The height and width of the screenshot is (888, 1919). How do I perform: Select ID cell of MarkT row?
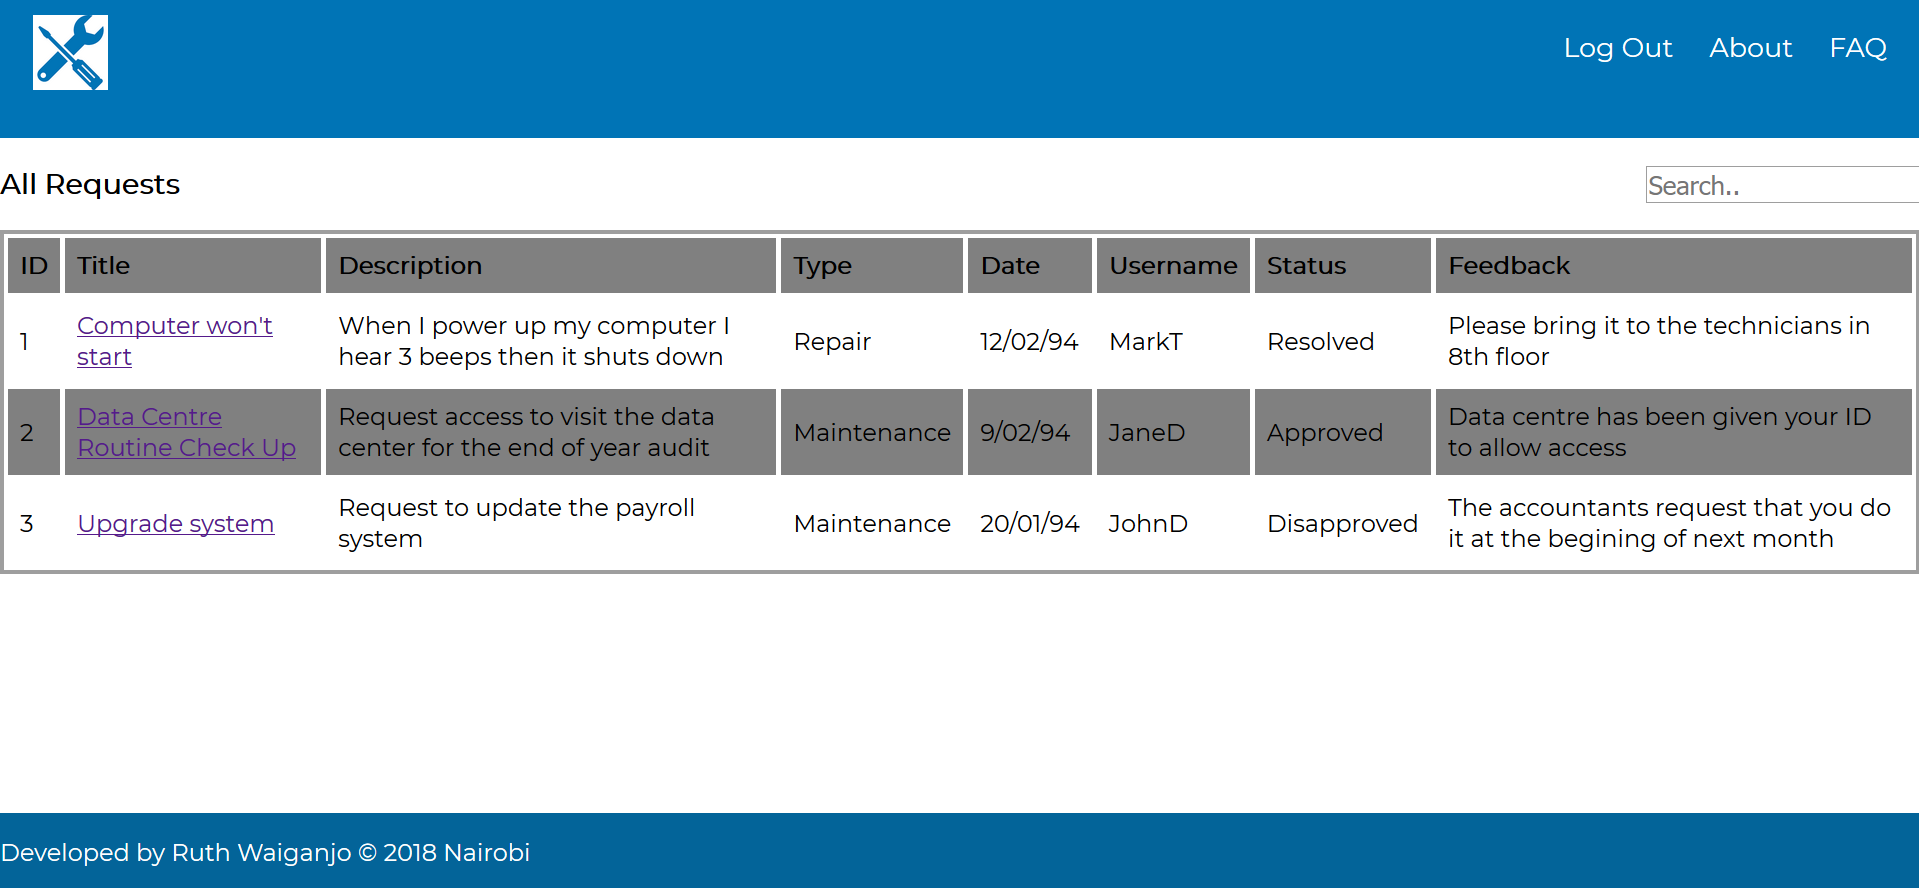(34, 341)
